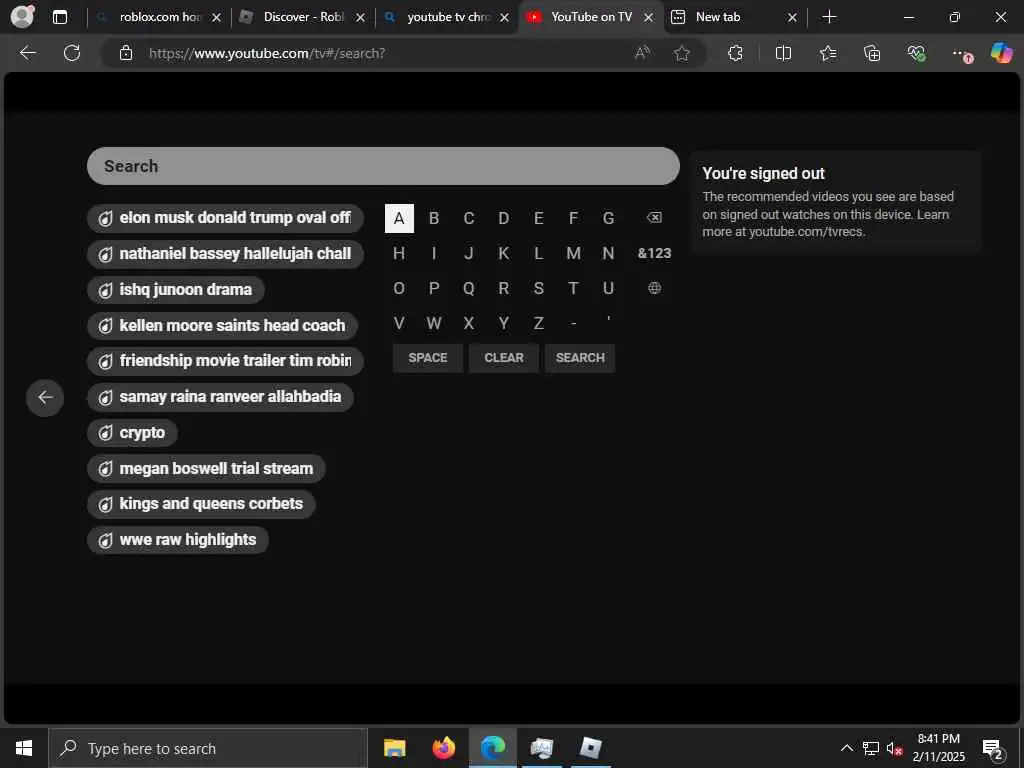Viewport: 1024px width, 768px height.
Task: Click the SPACE key
Action: (428, 358)
